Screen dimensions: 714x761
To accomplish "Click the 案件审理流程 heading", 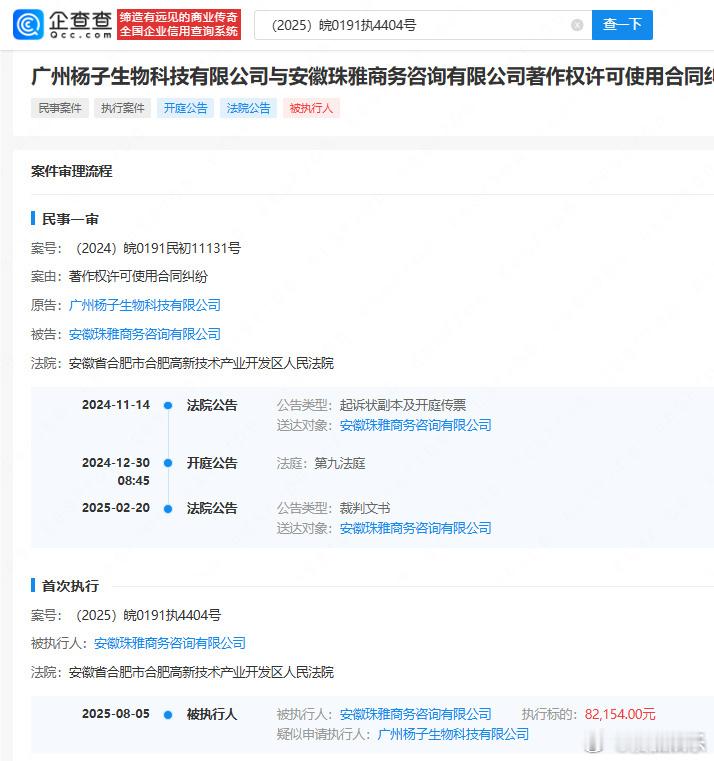I will [x=71, y=171].
